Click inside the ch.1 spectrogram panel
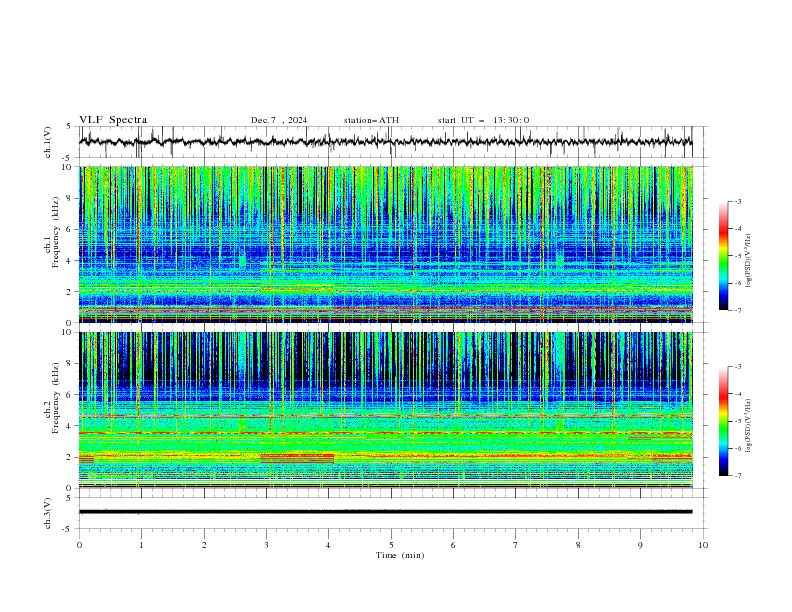Image resolution: width=792 pixels, height=612 pixels. (385, 244)
